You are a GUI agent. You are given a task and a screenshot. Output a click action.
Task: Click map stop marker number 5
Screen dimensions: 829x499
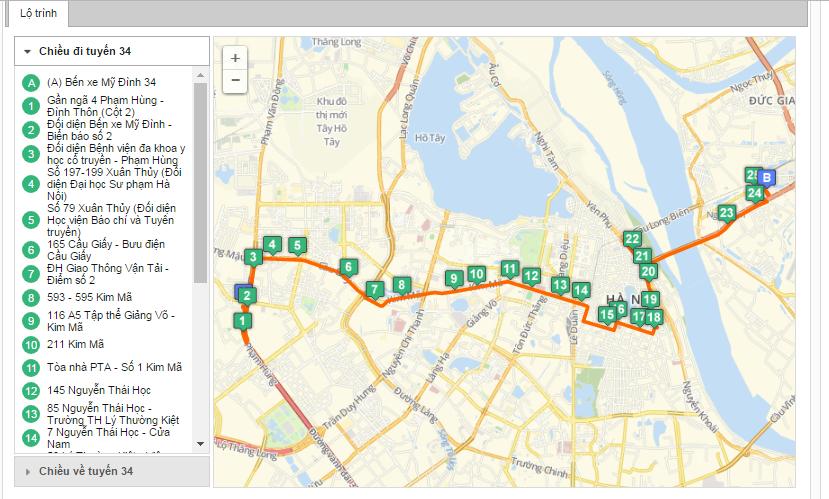click(x=296, y=244)
